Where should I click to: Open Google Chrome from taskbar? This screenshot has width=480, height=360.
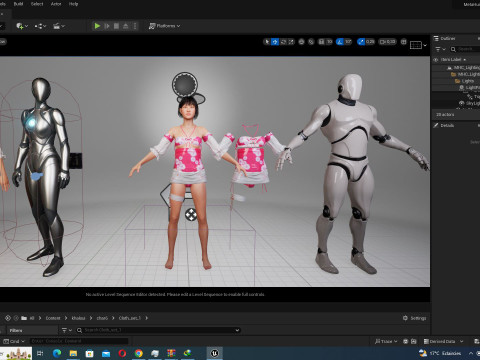139,353
